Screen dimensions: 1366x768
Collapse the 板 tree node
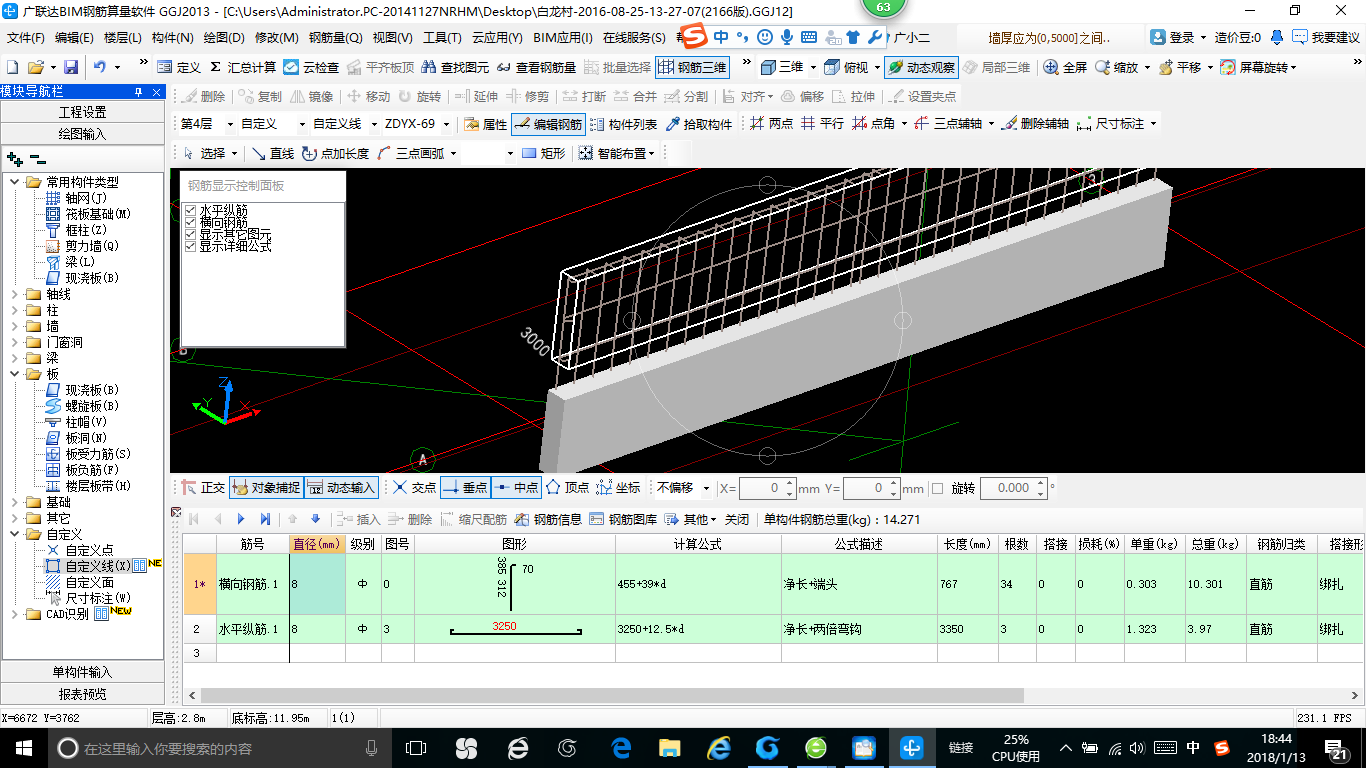tap(16, 374)
